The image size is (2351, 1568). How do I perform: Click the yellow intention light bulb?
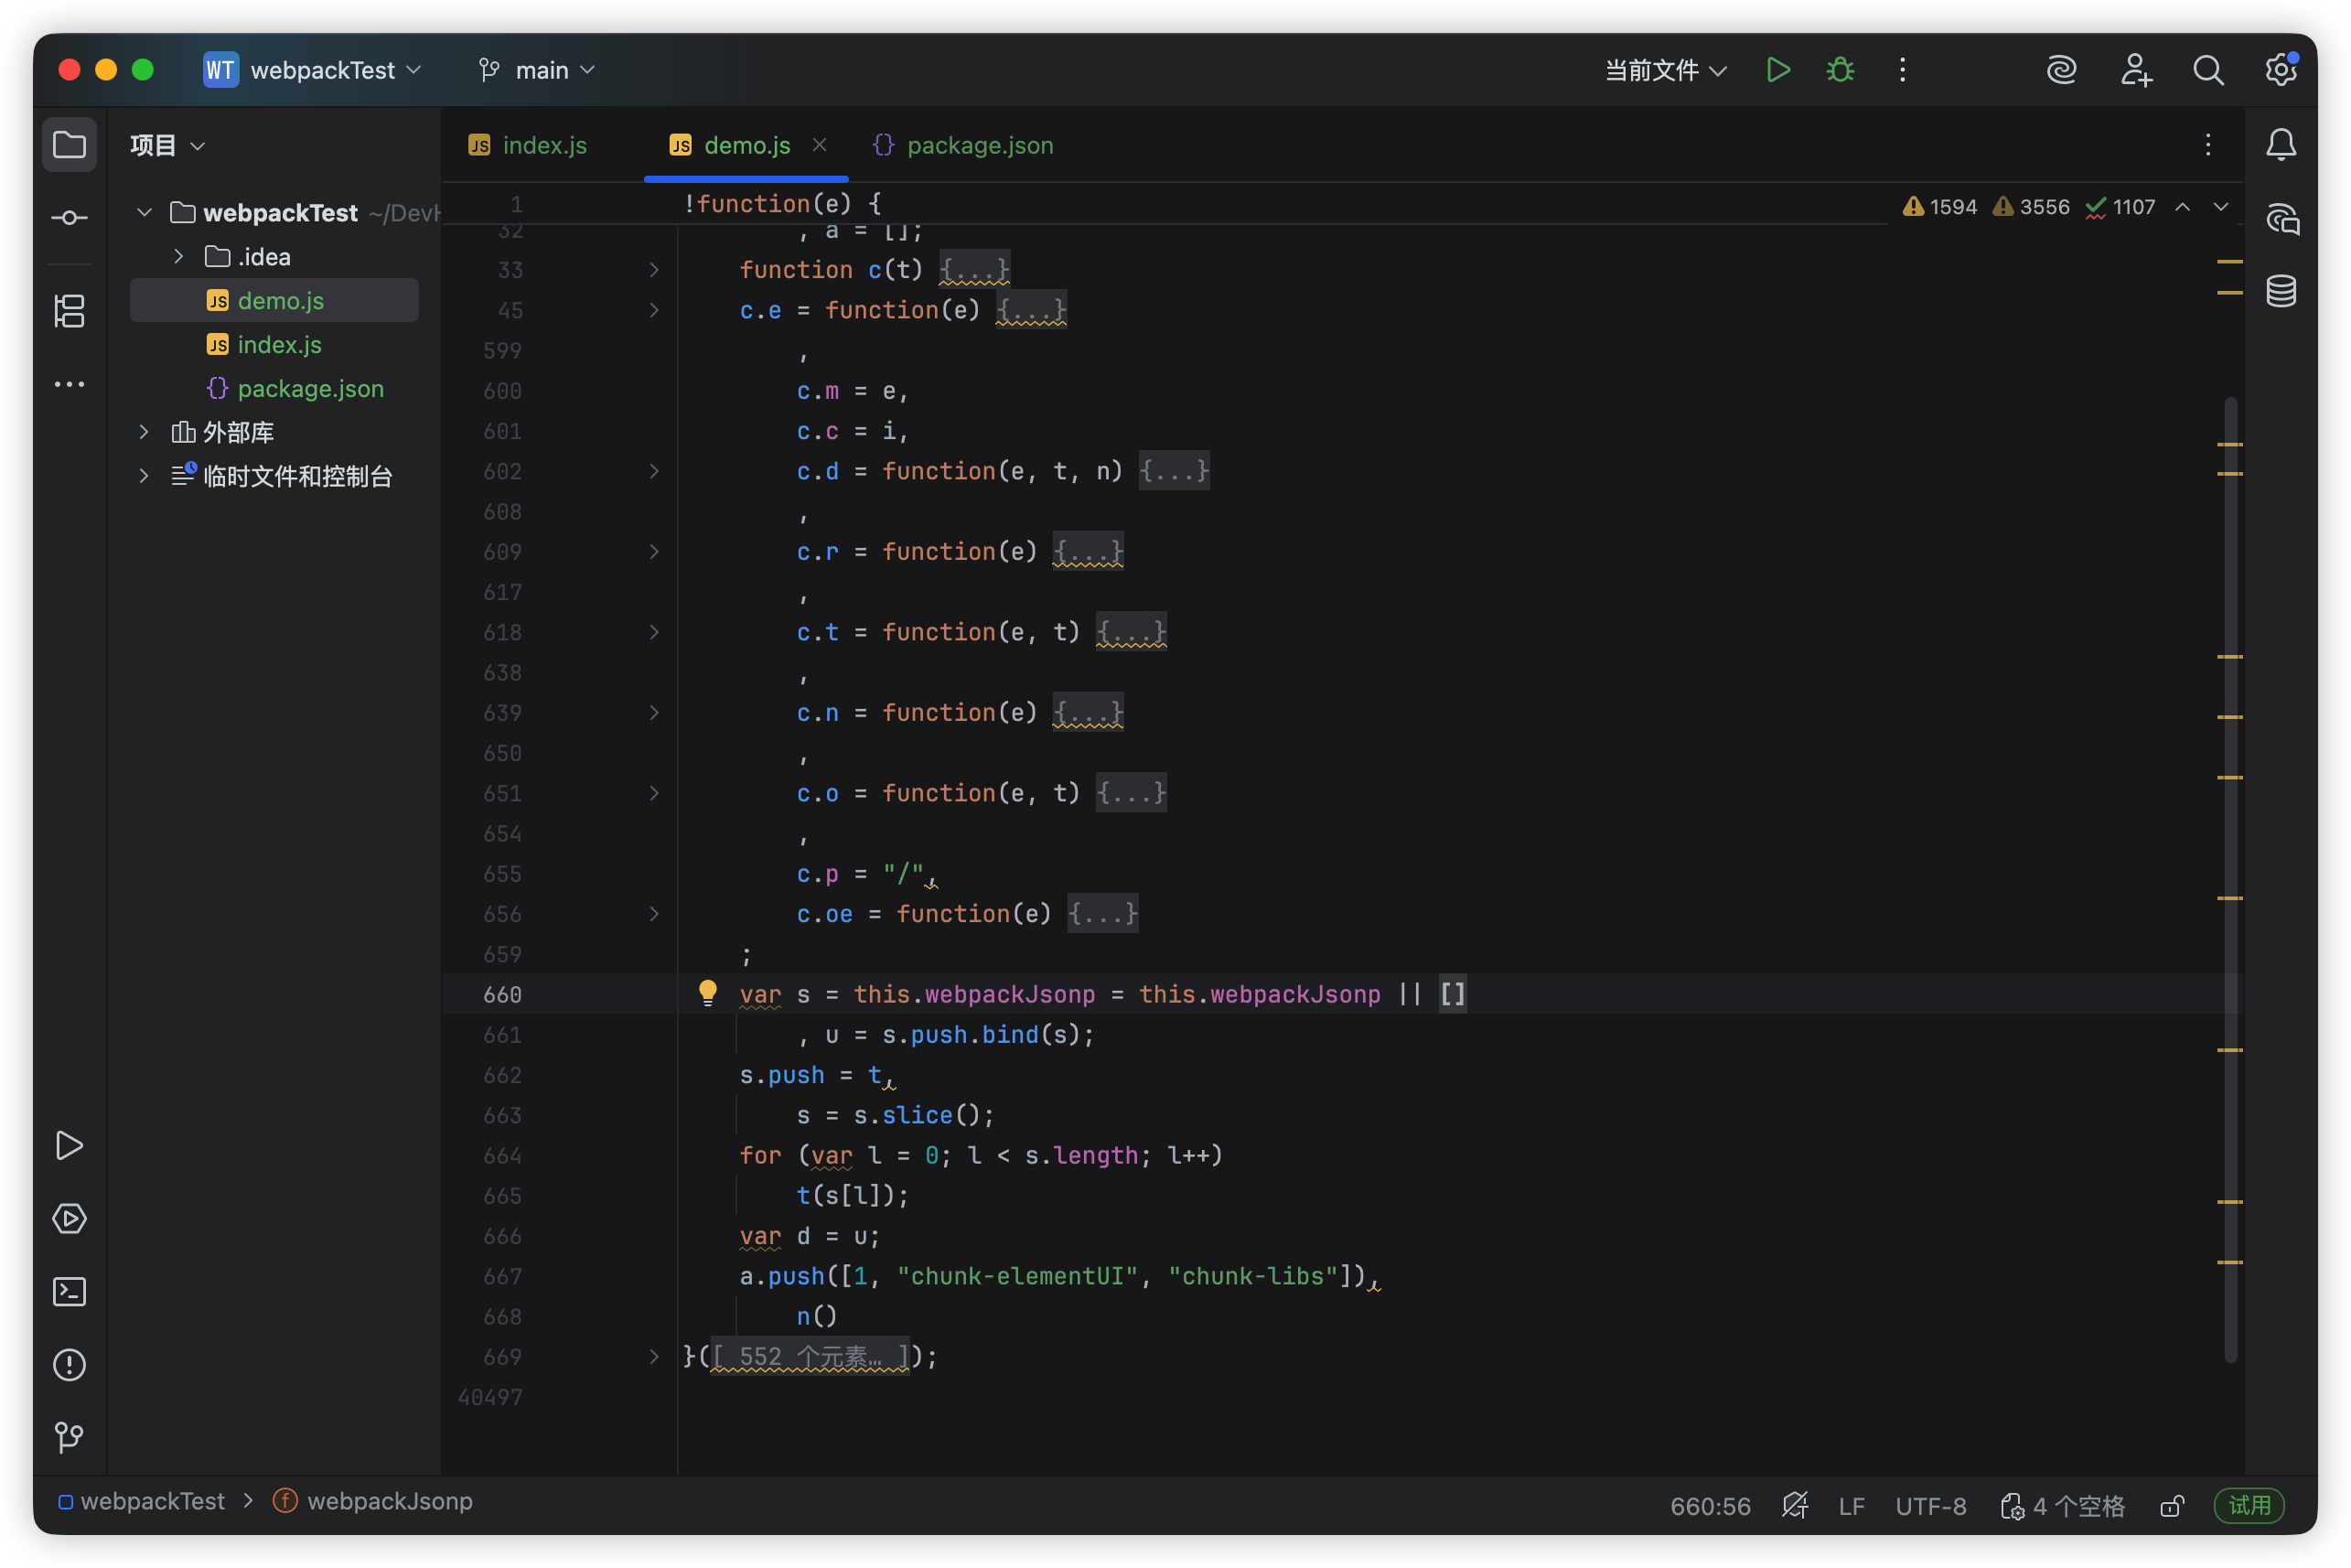(x=707, y=992)
